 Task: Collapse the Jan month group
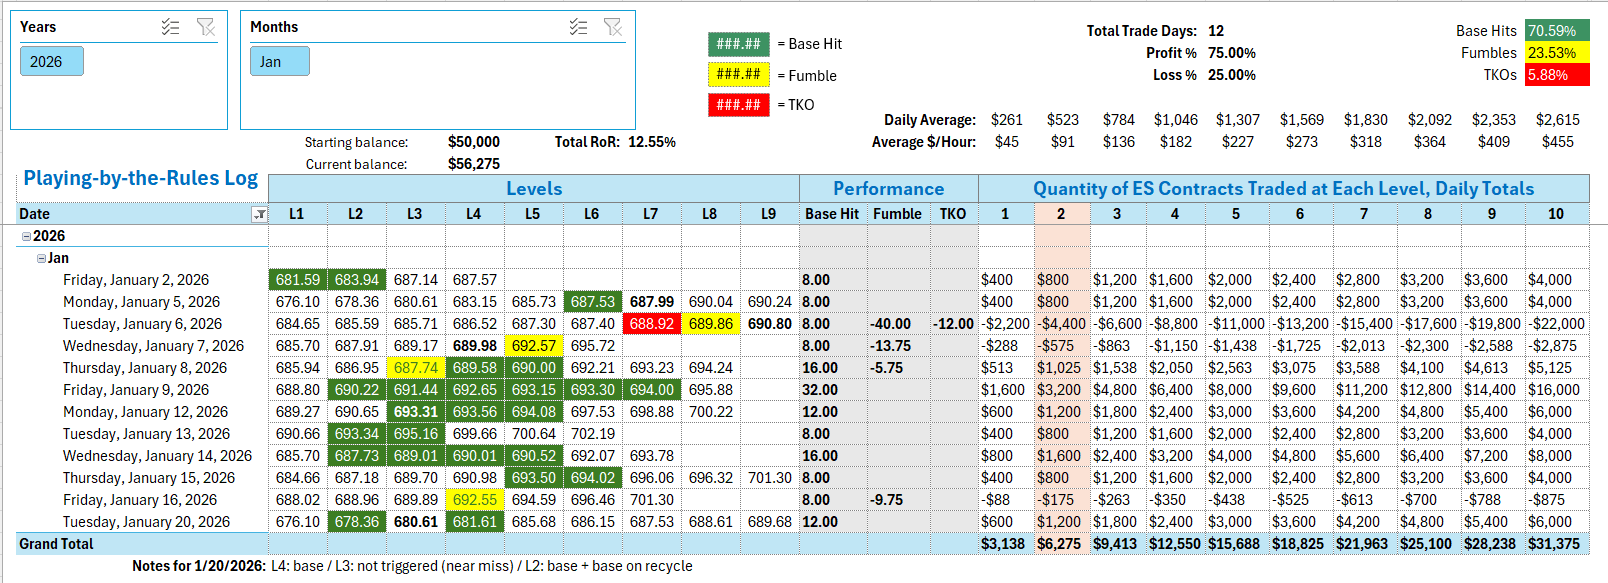41,258
